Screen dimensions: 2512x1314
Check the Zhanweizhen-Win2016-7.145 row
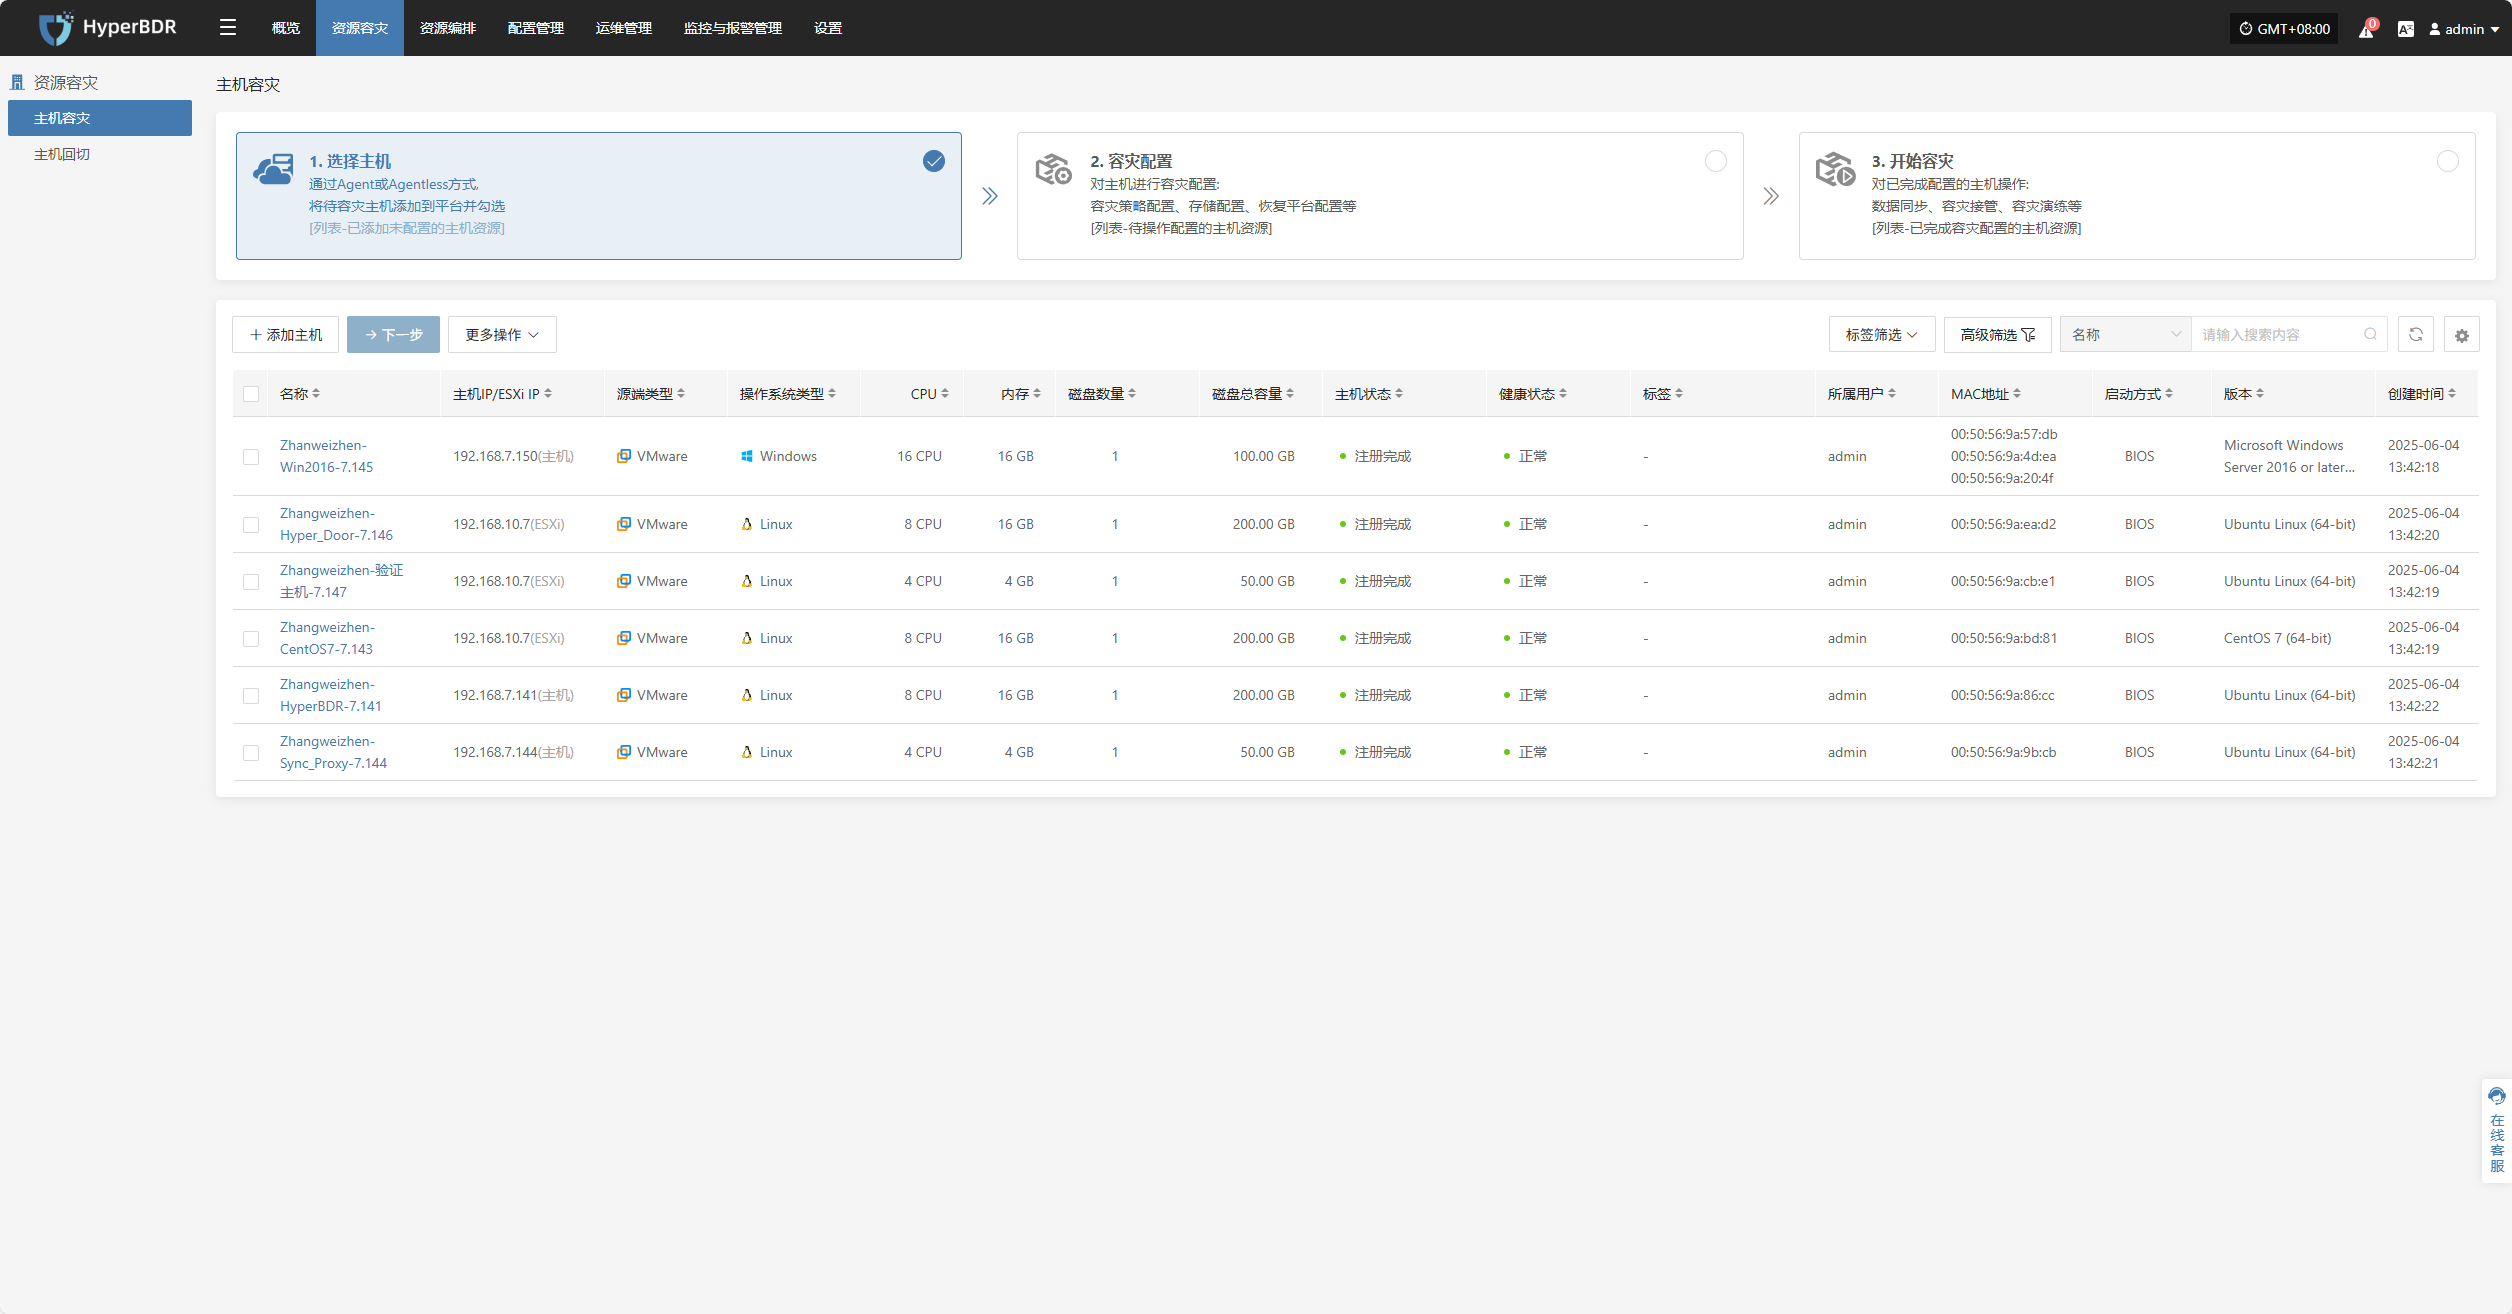(251, 457)
